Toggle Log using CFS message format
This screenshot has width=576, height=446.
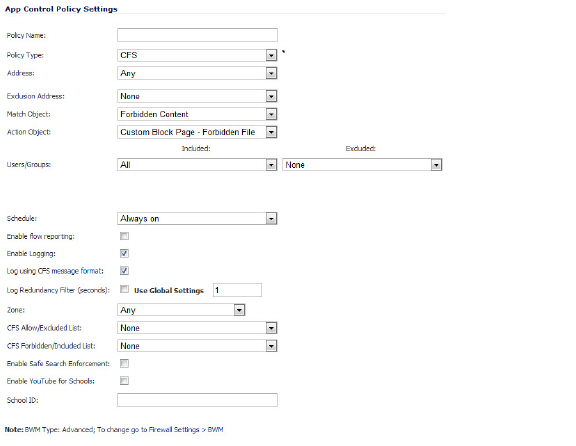click(125, 271)
